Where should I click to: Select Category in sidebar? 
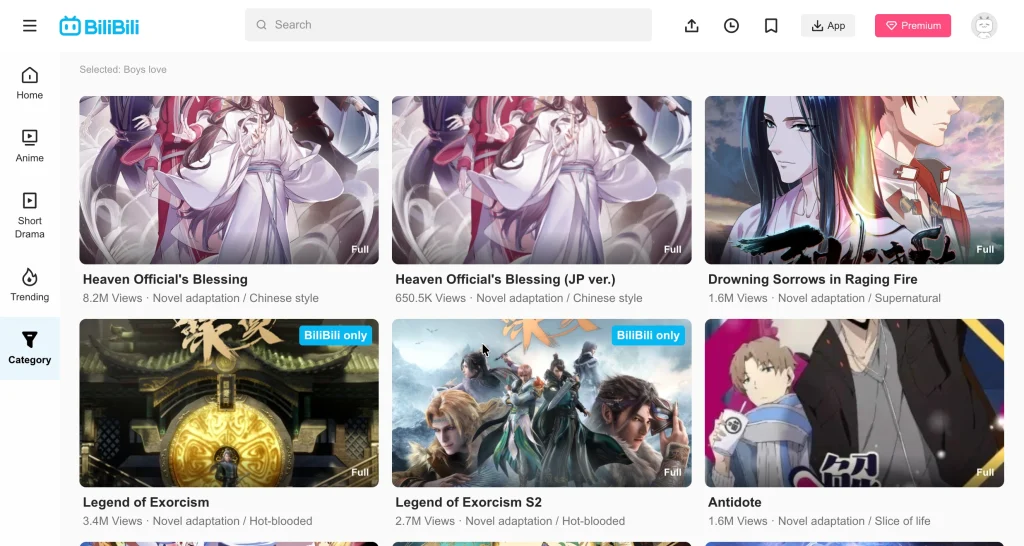click(x=29, y=348)
